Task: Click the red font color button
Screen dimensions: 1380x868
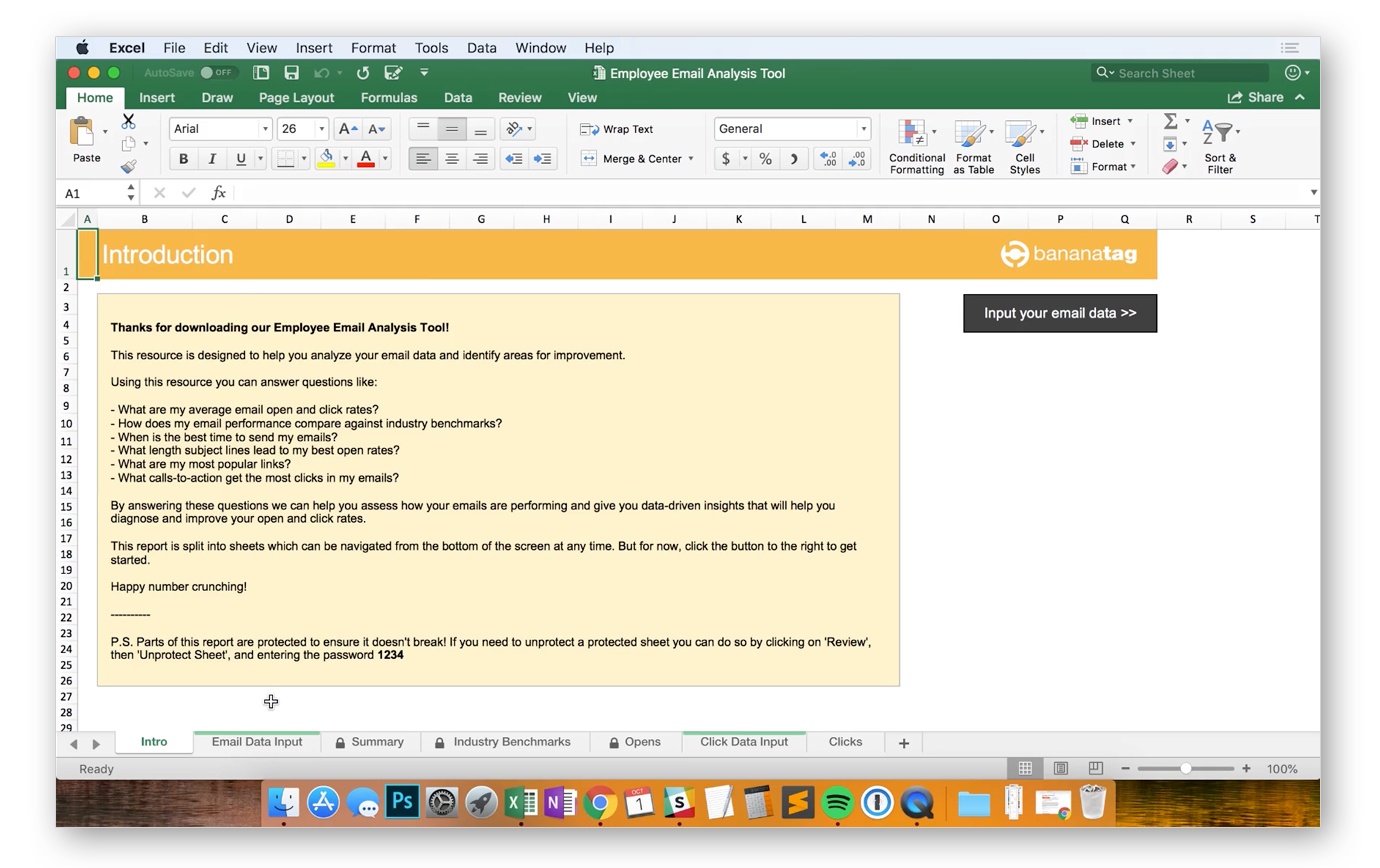Action: [365, 159]
